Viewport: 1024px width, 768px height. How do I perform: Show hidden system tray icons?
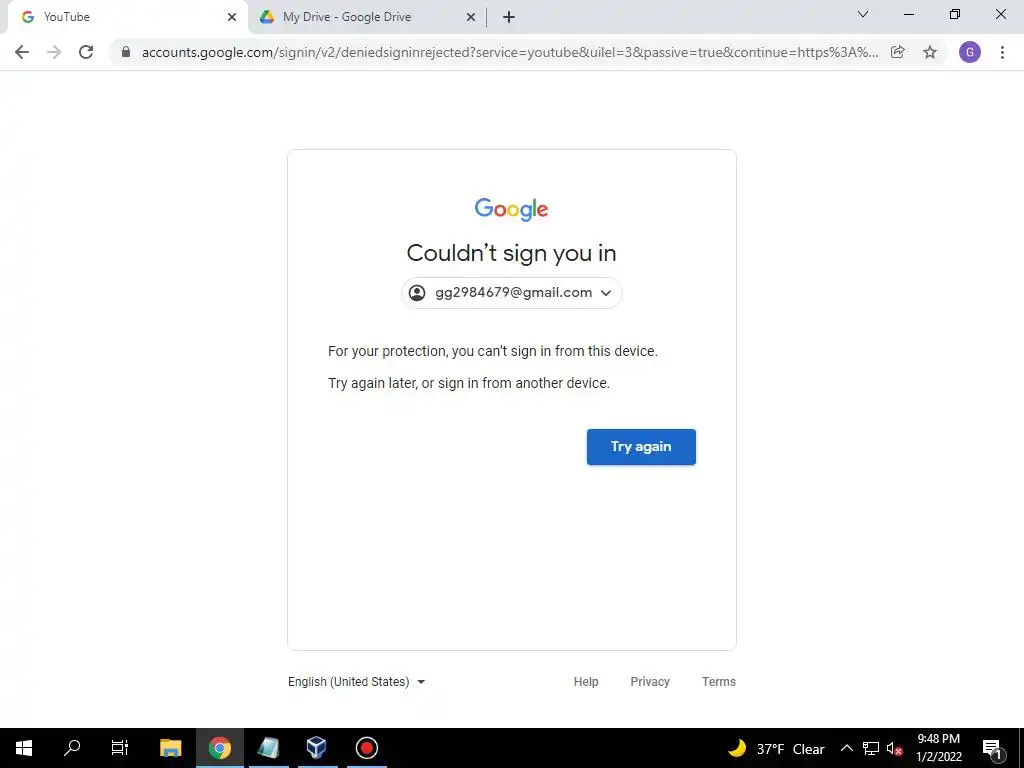[846, 748]
